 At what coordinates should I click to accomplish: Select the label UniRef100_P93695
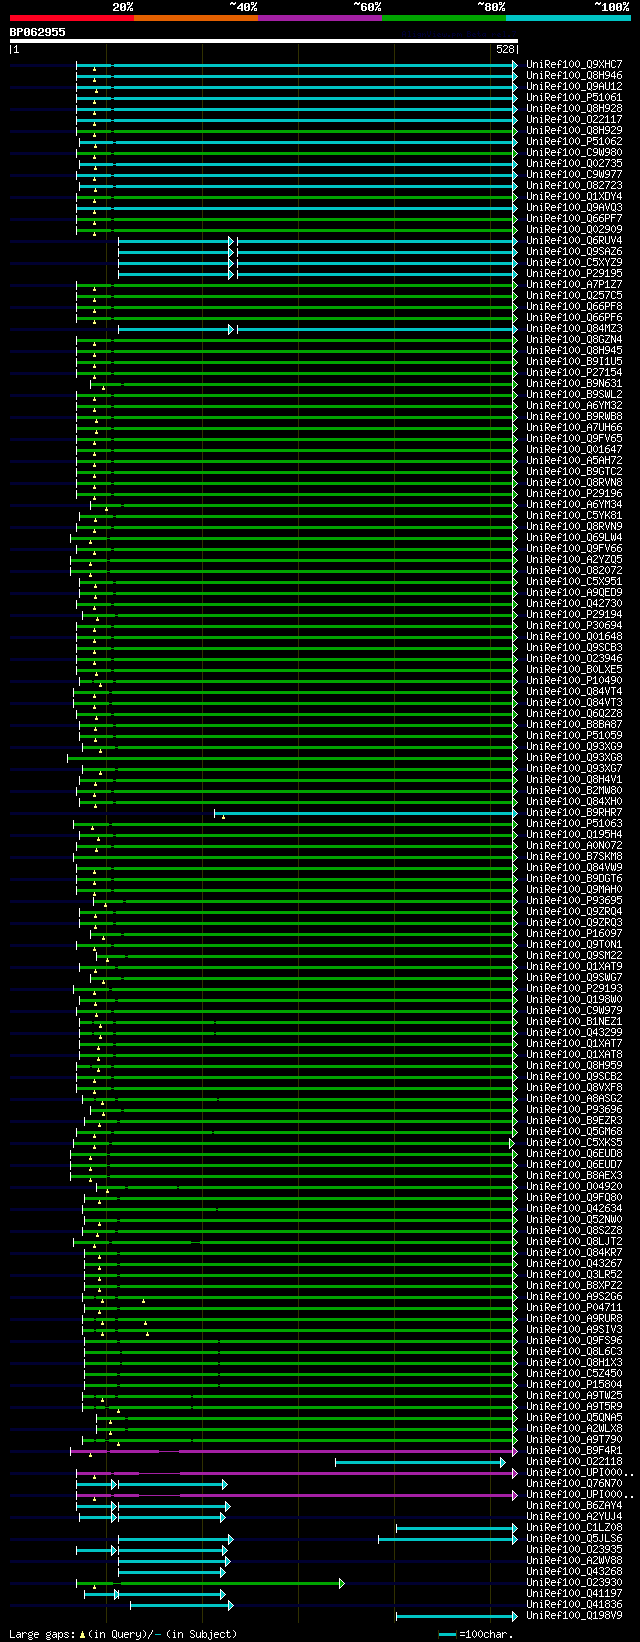(x=574, y=900)
